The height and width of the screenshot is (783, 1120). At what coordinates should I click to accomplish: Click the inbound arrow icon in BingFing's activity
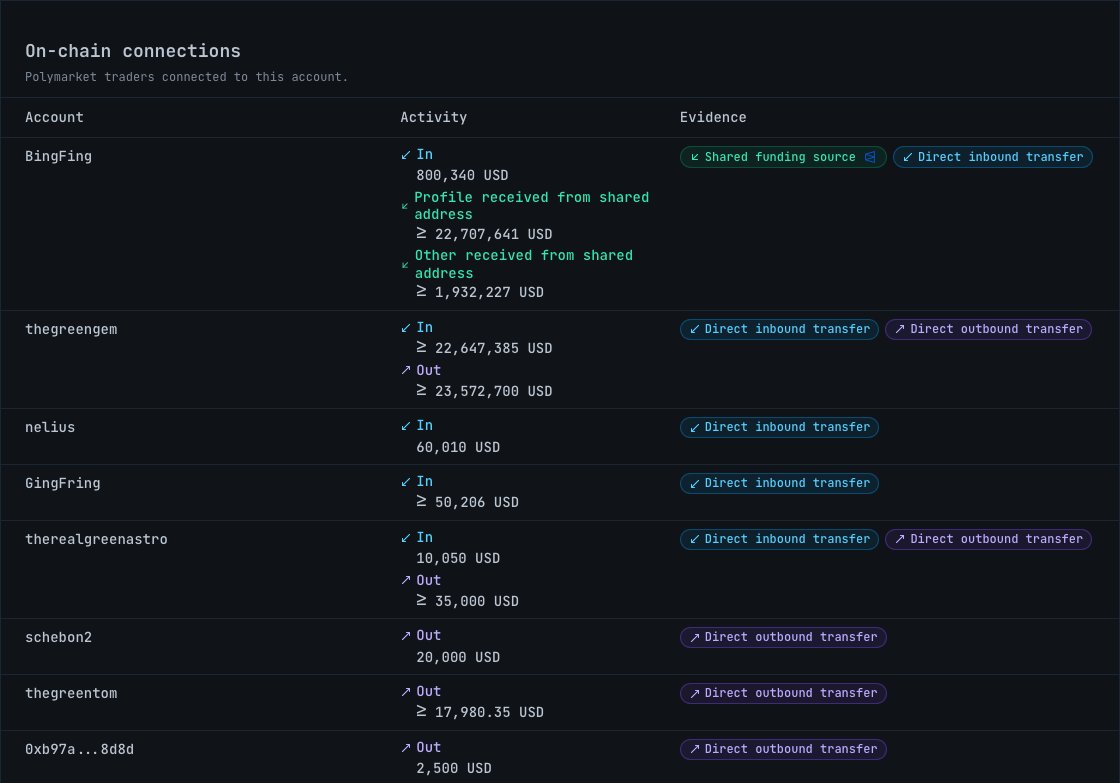point(406,155)
